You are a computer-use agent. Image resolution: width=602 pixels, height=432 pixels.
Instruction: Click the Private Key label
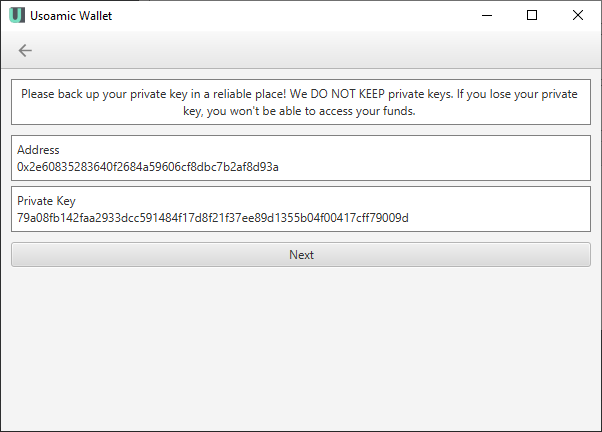pyautogui.click(x=46, y=201)
